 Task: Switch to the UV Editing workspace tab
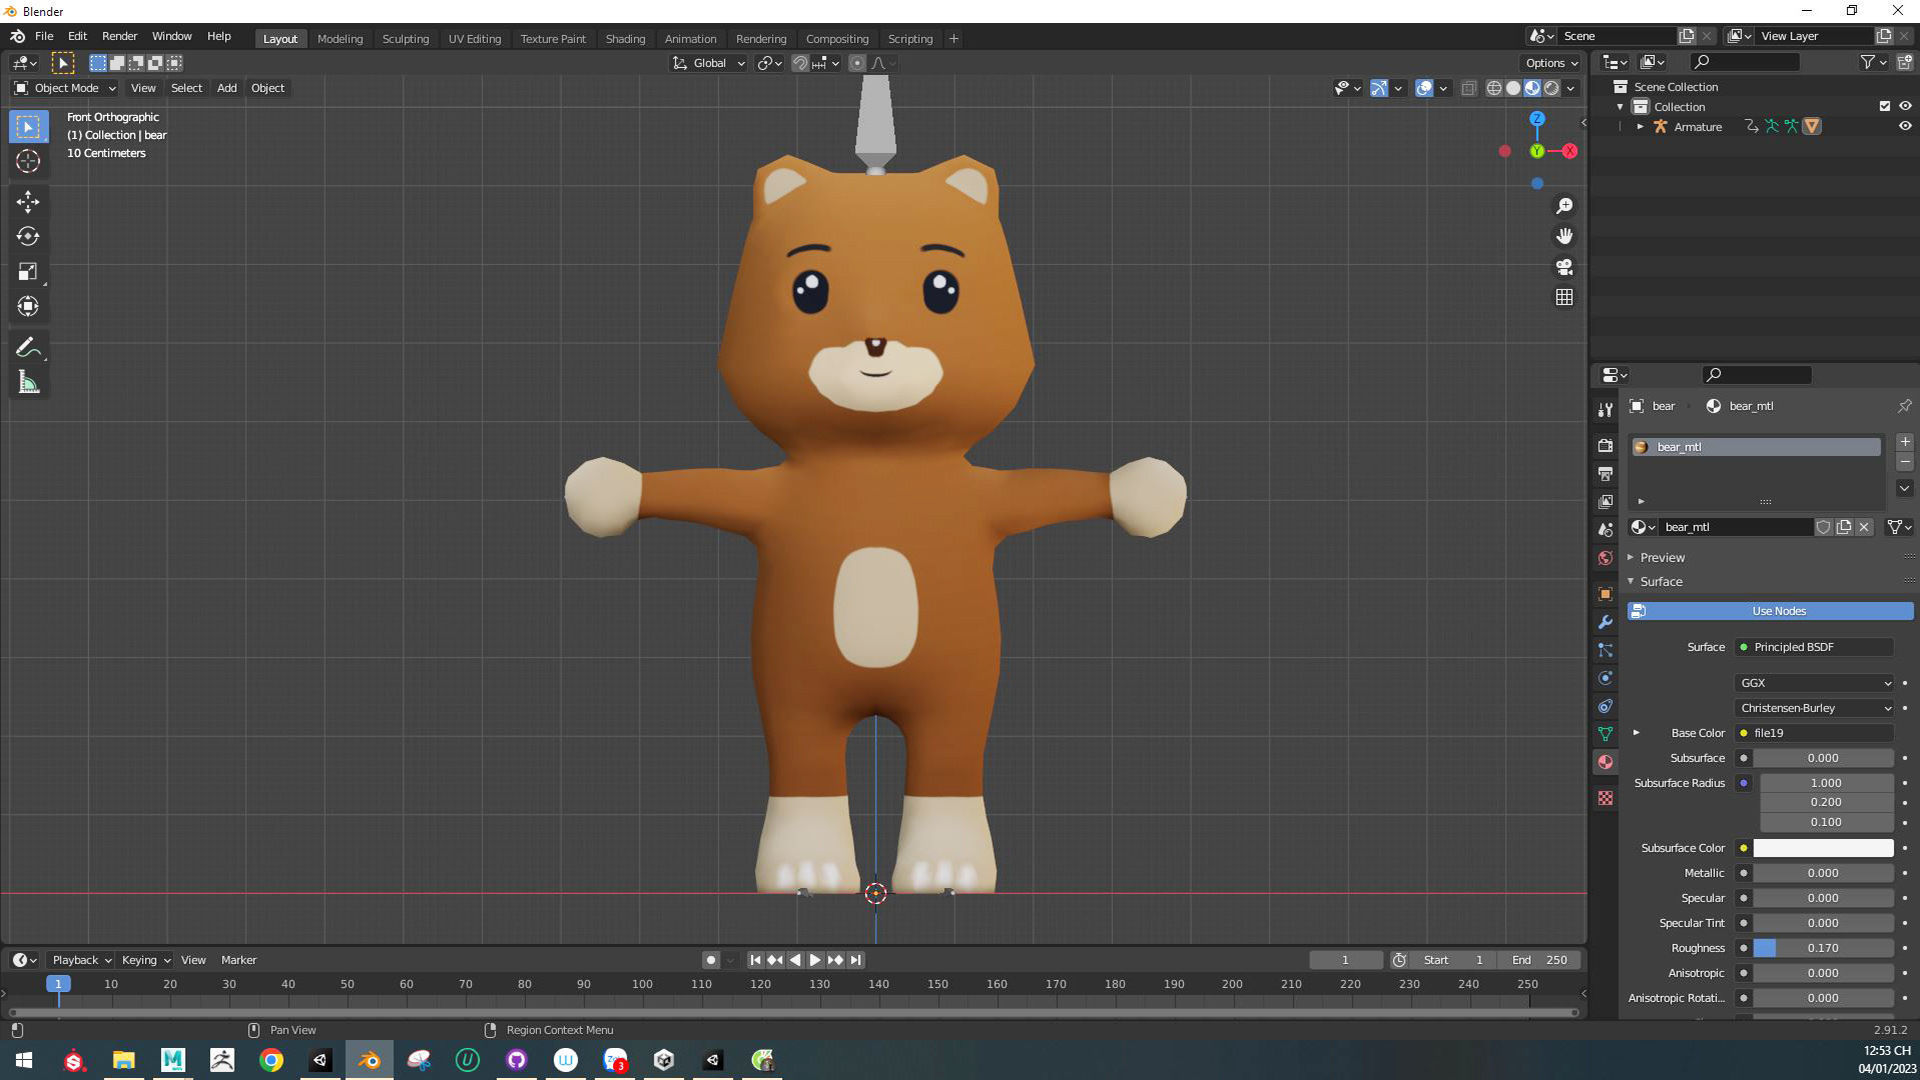(x=474, y=39)
